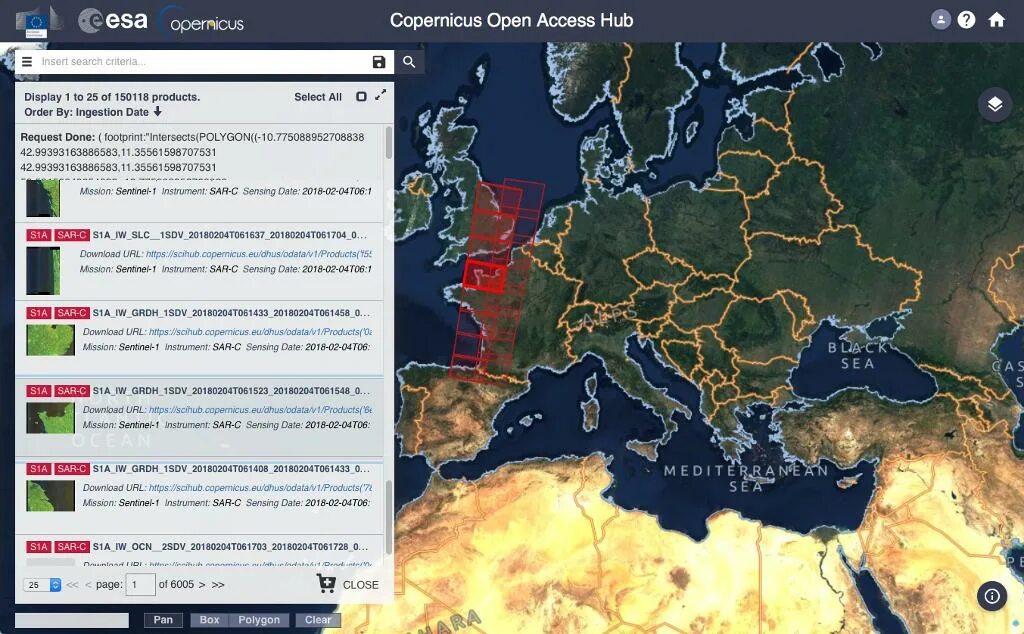Select the S1A_IW_GRDH_1SDV_20180204T061433 product title
Image resolution: width=1024 pixels, height=634 pixels.
(231, 313)
